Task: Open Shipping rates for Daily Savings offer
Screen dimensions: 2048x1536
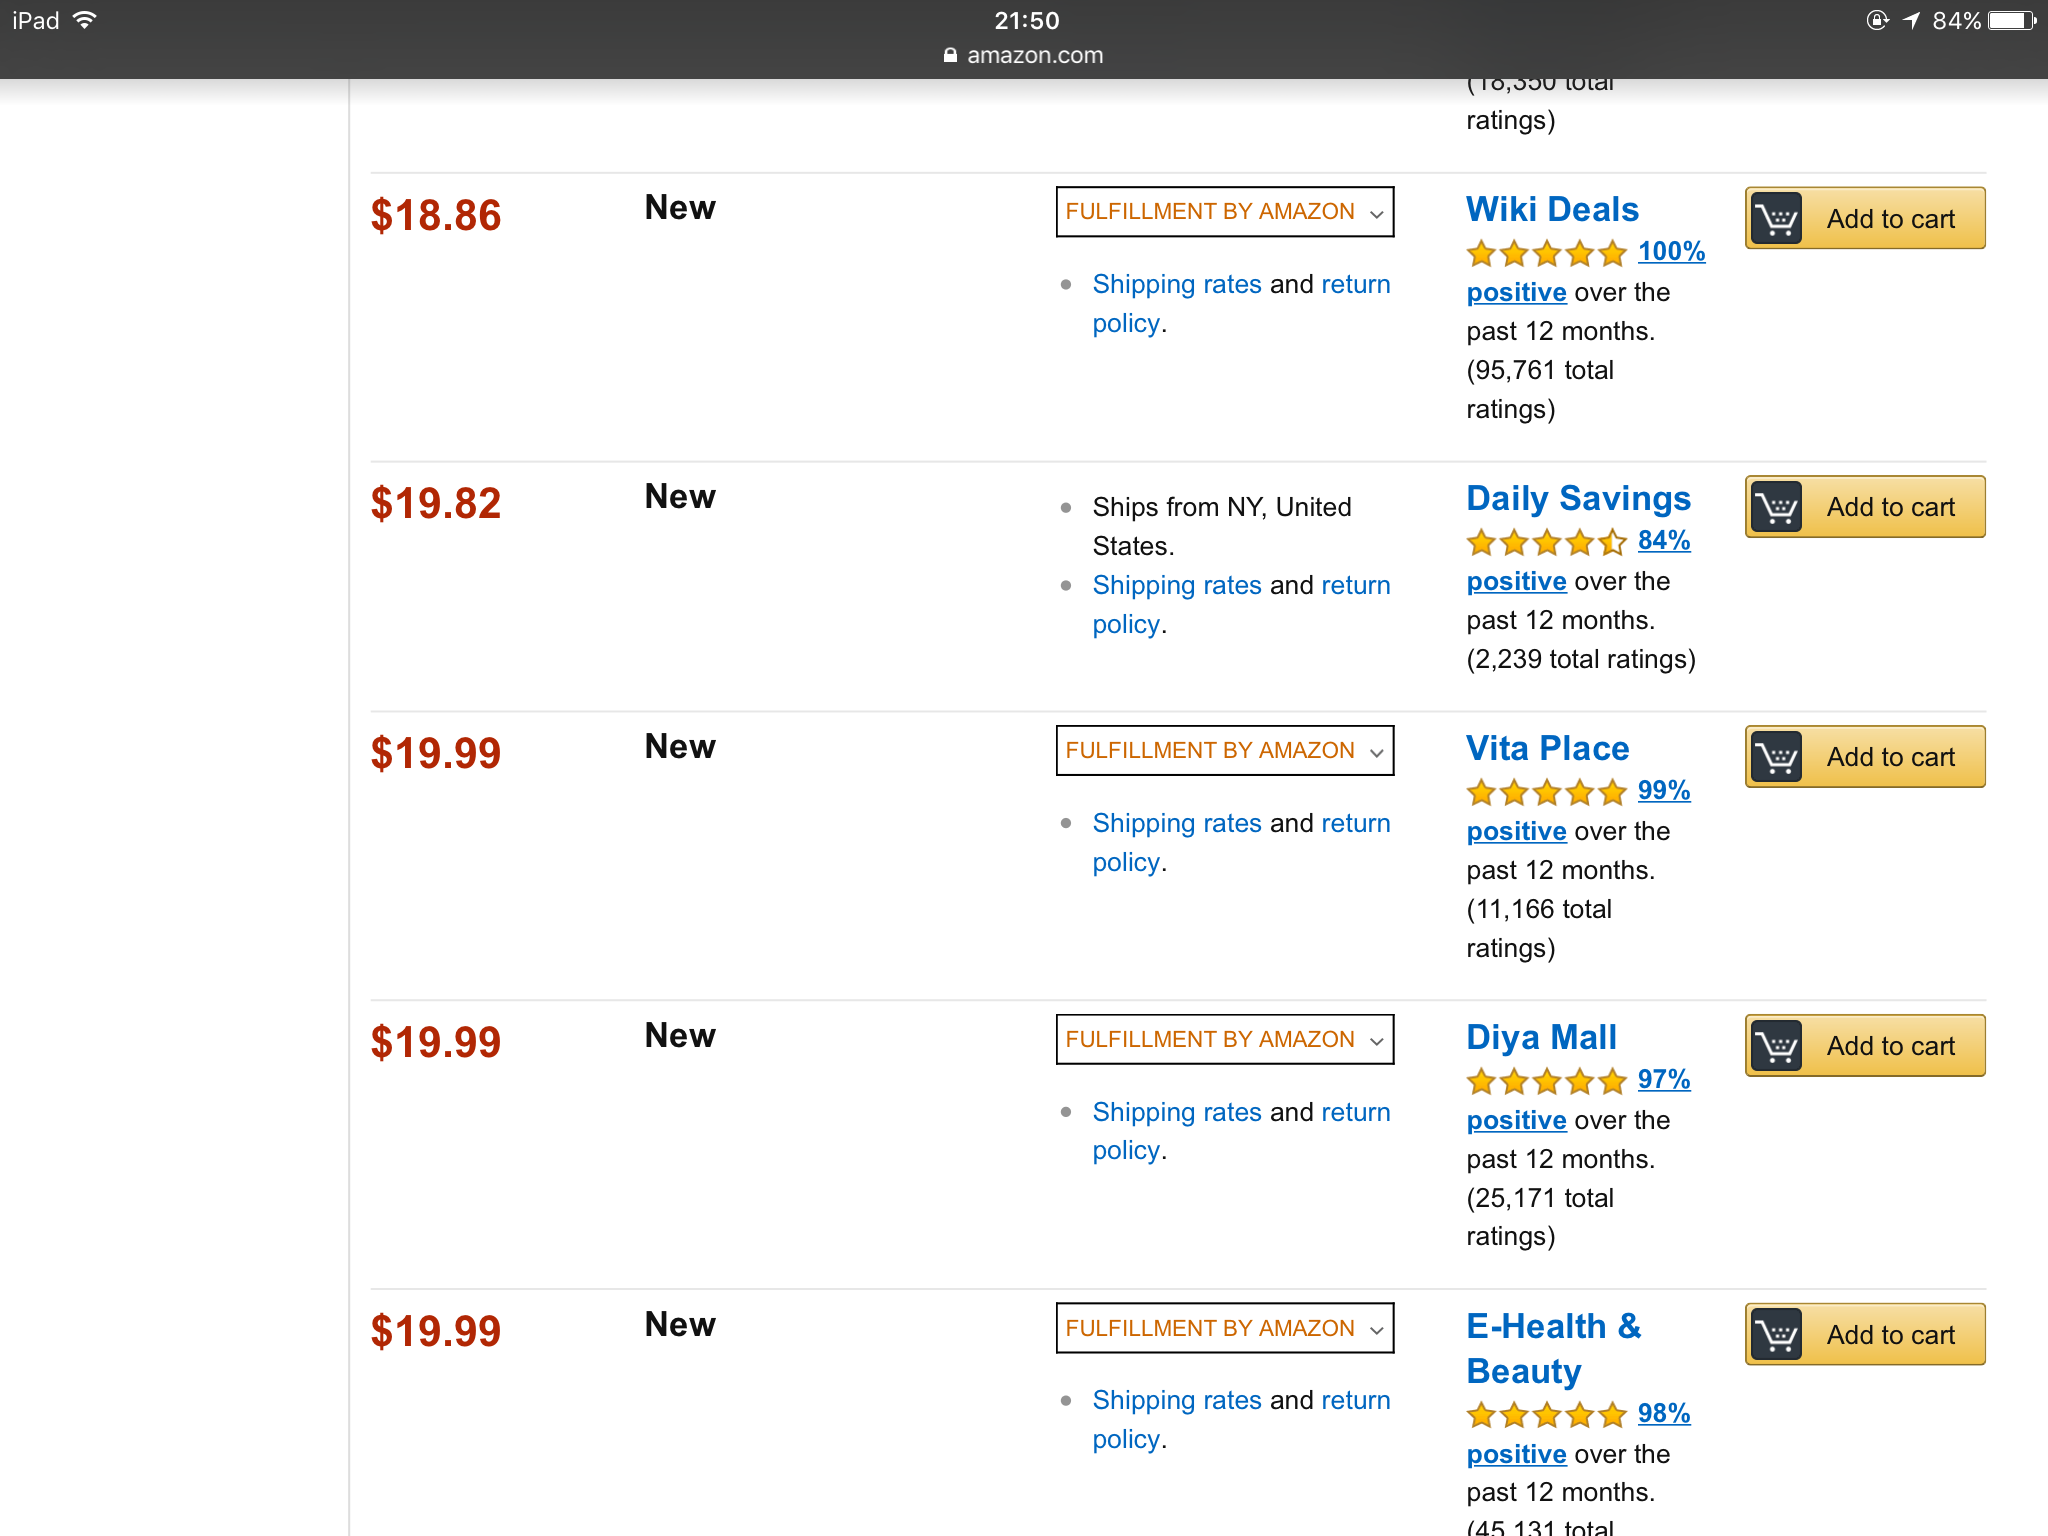Action: (1176, 585)
